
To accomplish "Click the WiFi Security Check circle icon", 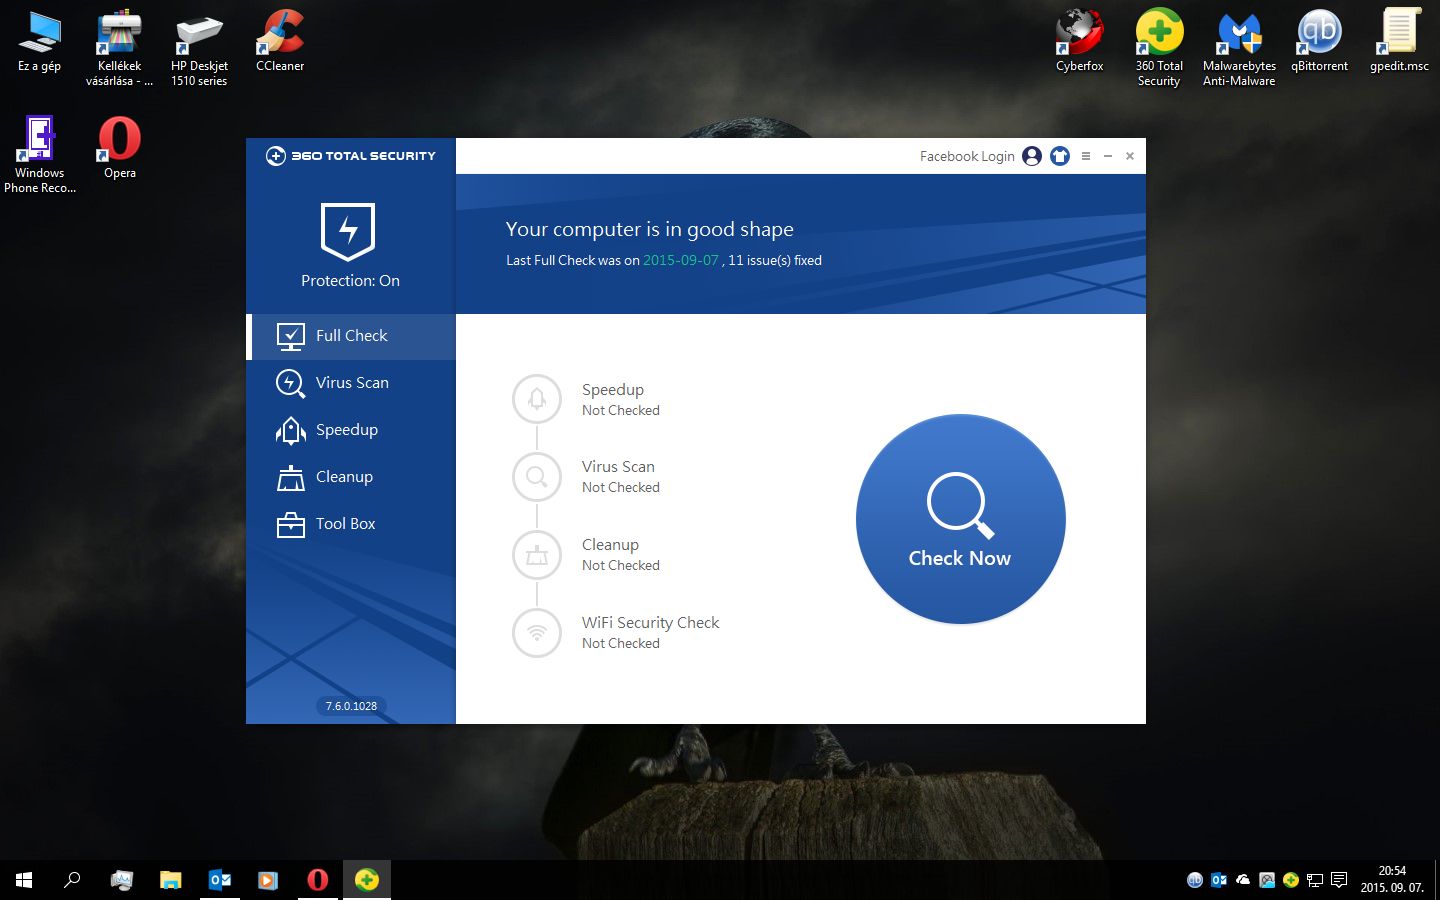I will (x=537, y=633).
